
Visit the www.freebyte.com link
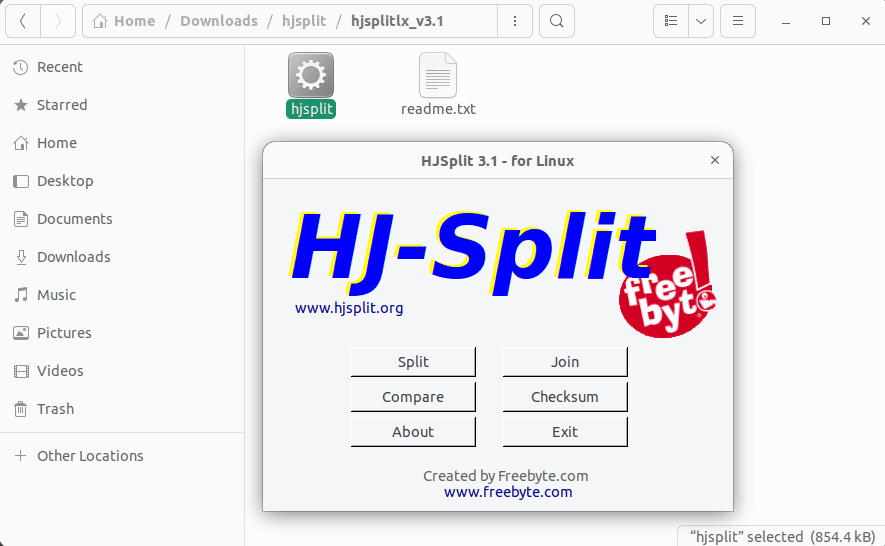508,492
